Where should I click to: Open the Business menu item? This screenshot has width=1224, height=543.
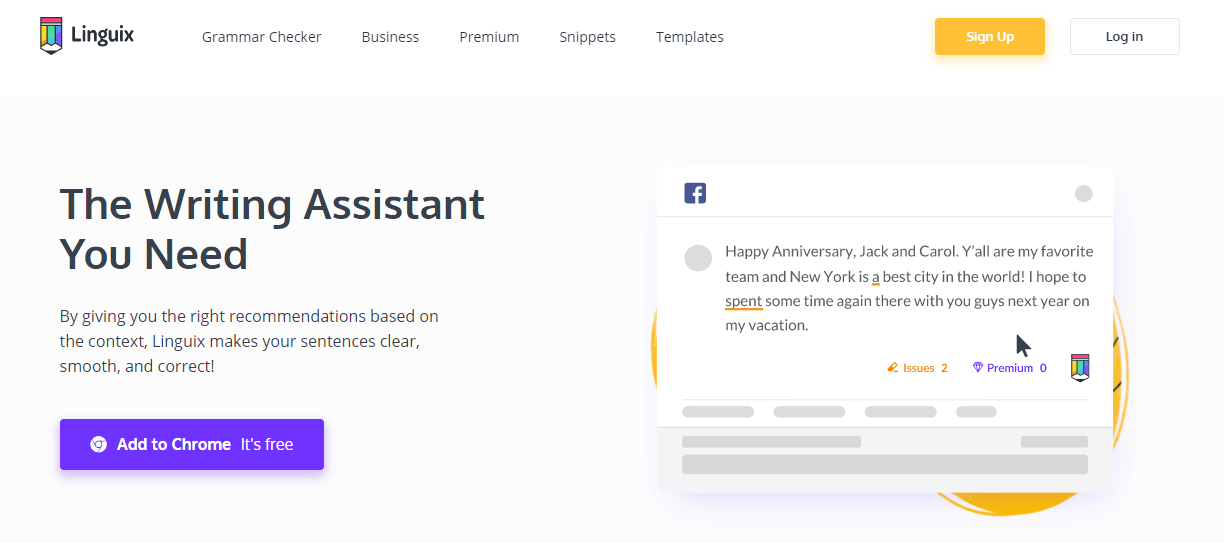[x=390, y=37]
